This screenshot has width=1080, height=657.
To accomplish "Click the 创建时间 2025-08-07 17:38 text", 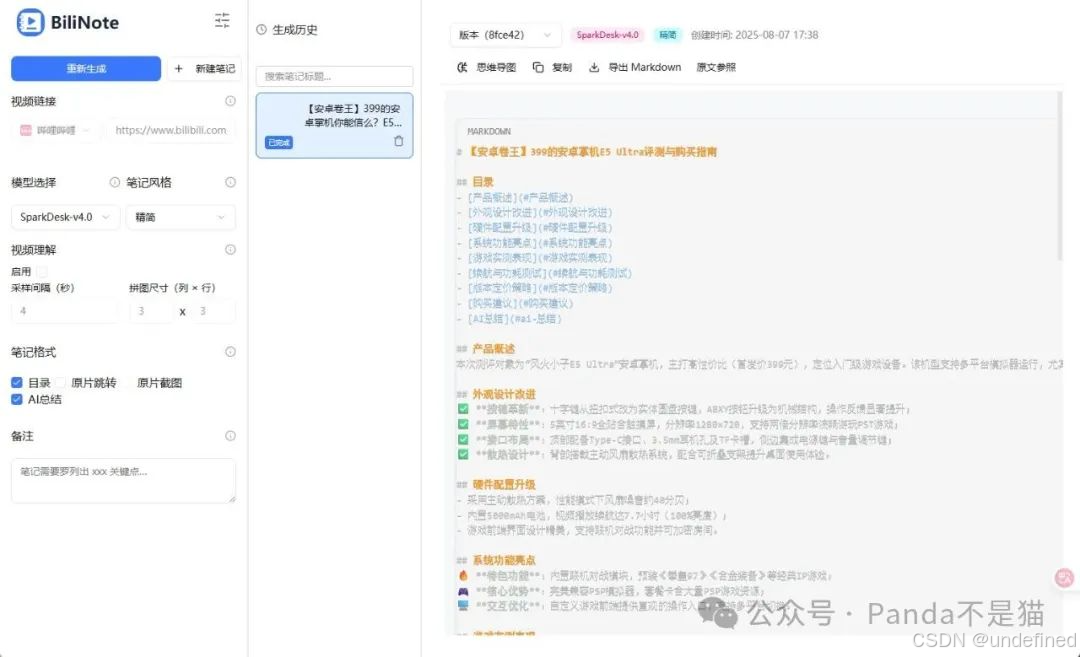I will pyautogui.click(x=754, y=34).
